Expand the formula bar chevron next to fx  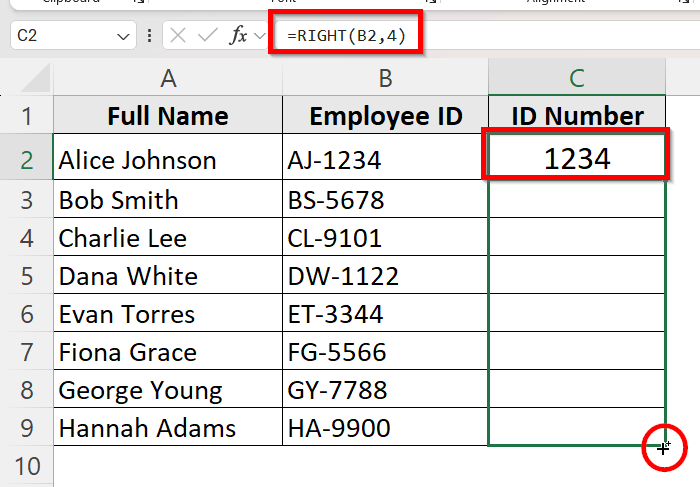[260, 36]
